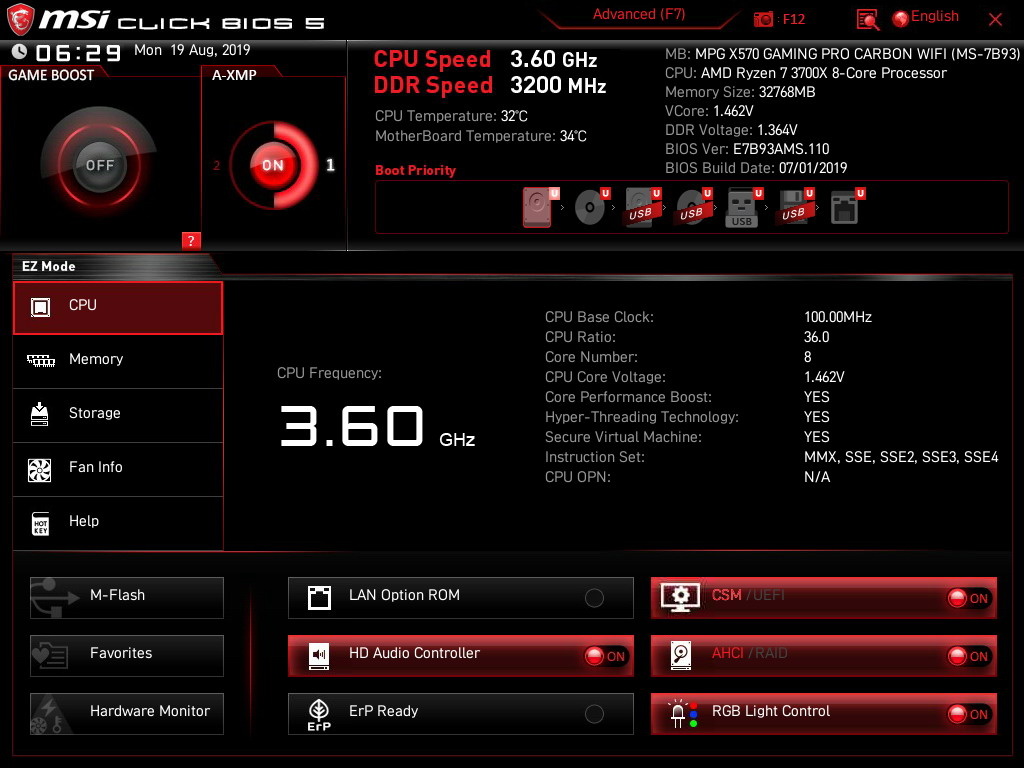Select the optical disc boot device icon

[x=590, y=207]
